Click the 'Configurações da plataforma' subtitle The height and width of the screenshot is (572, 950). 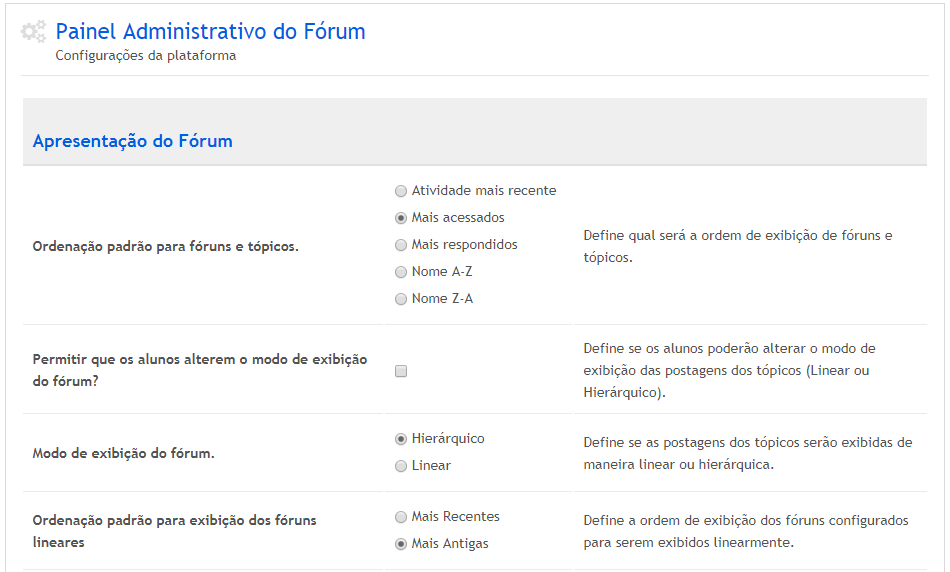[146, 56]
